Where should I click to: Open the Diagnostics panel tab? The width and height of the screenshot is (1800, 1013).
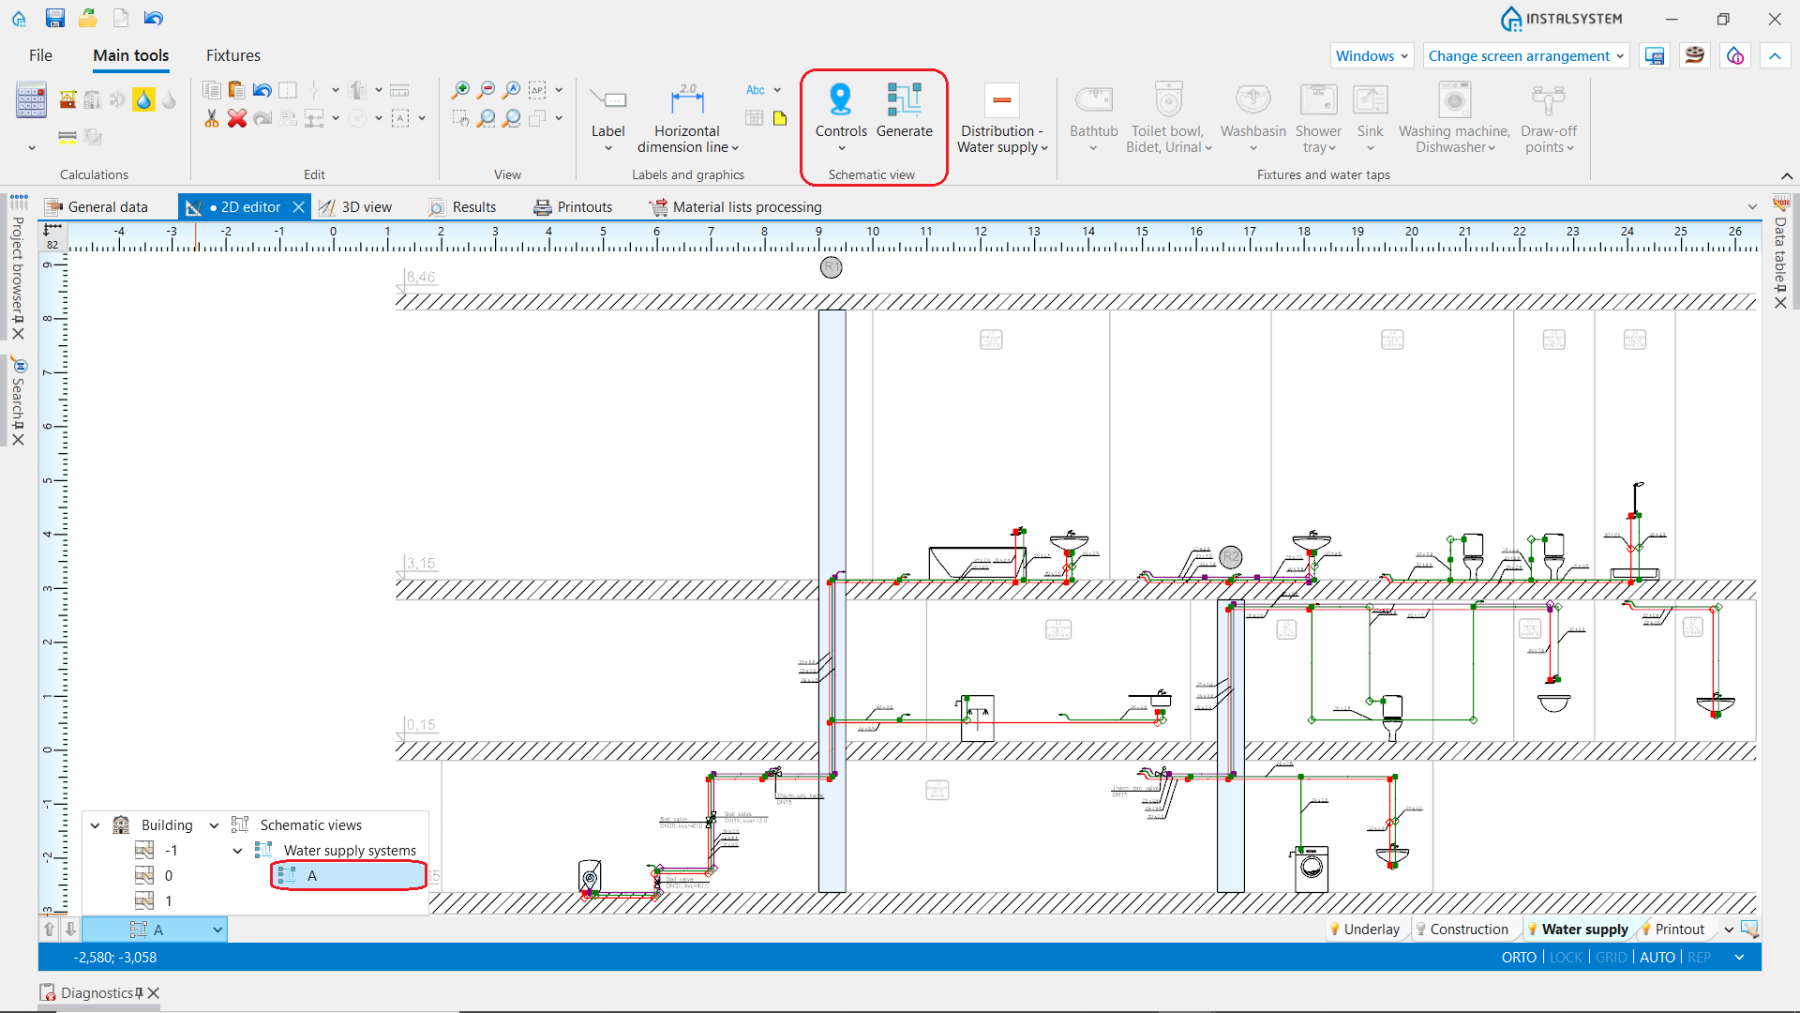pyautogui.click(x=96, y=992)
